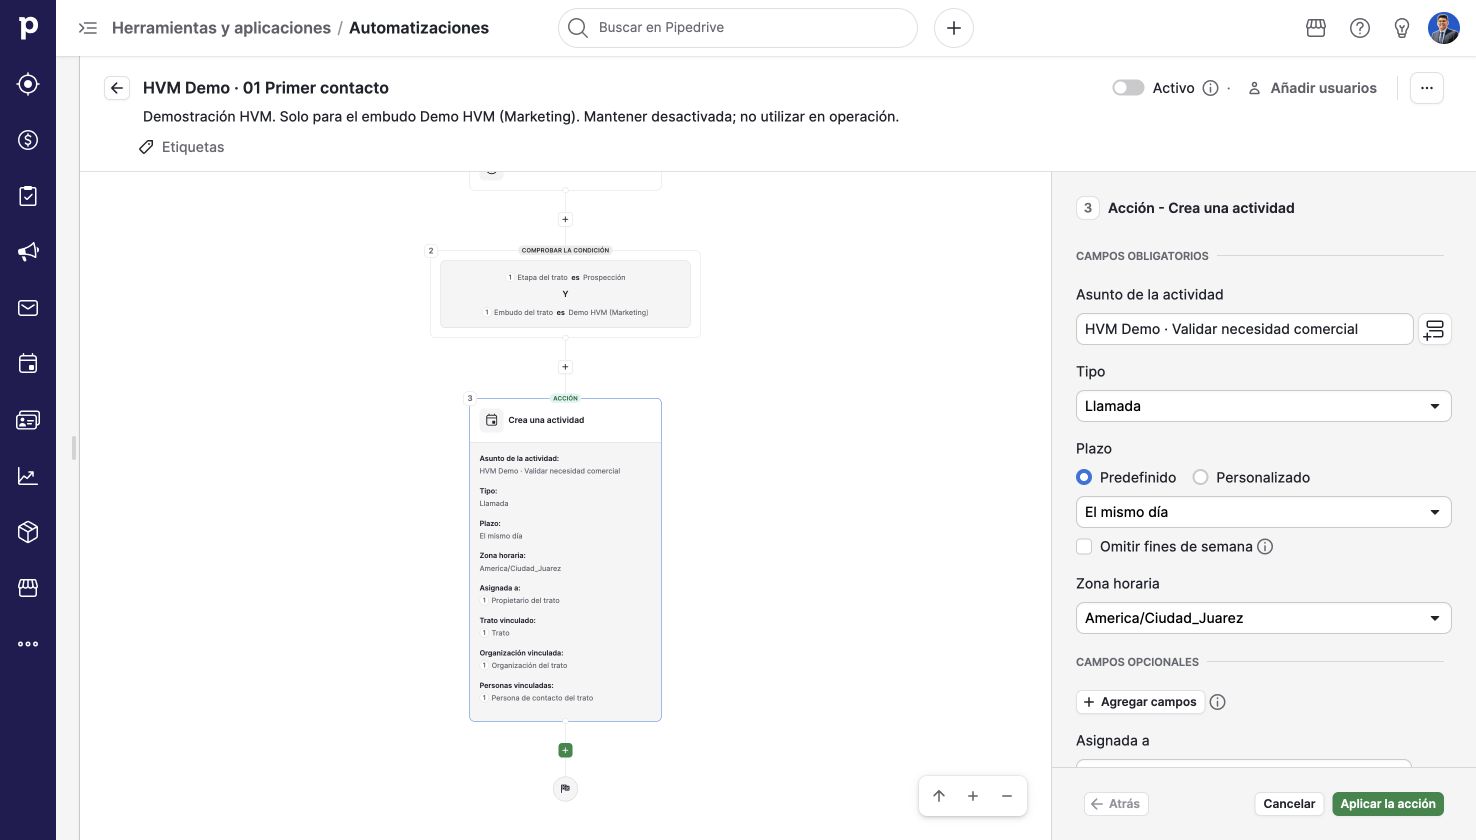Click the merge fields icon beside subject
The width and height of the screenshot is (1476, 840).
[1435, 329]
